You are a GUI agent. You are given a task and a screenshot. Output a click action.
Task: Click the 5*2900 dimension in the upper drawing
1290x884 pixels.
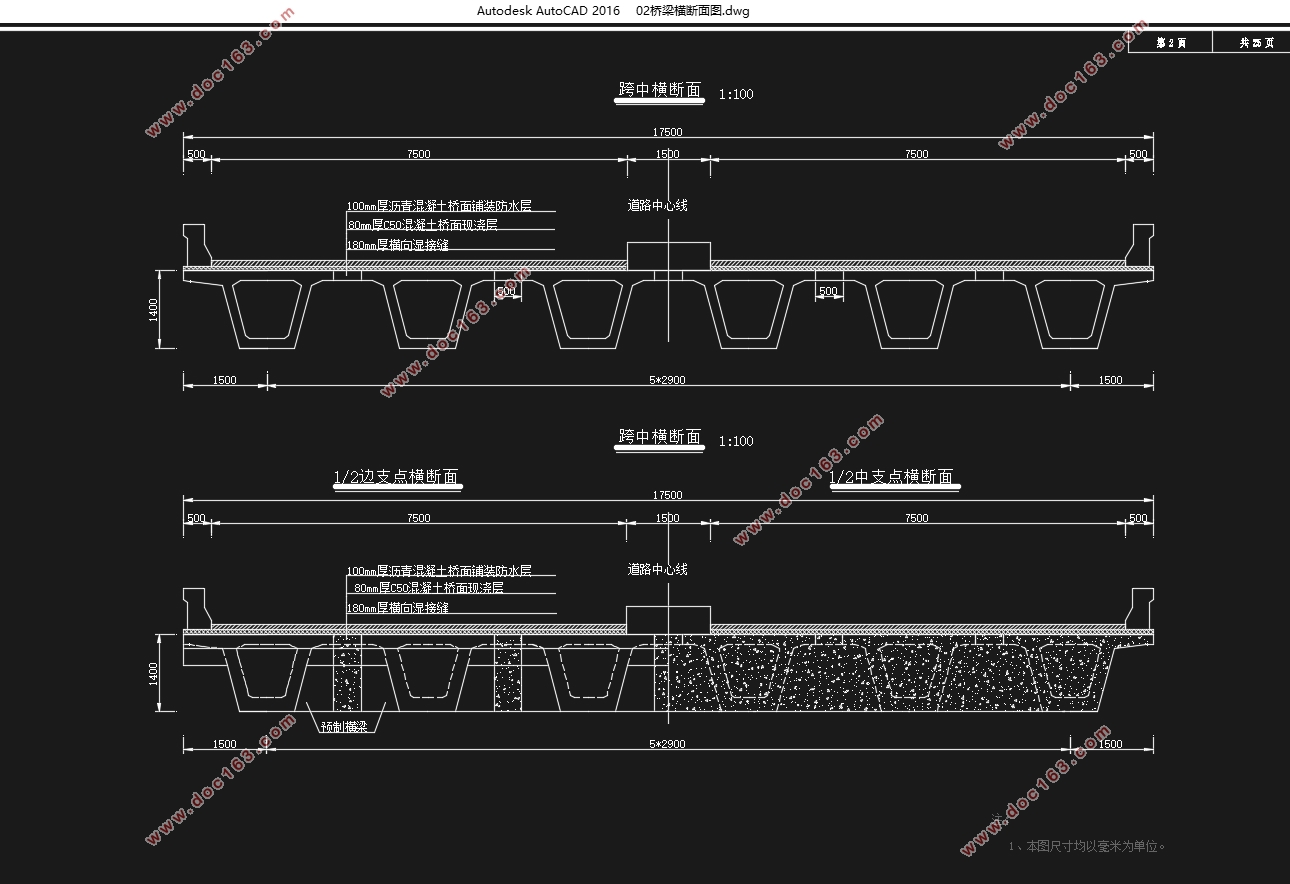click(x=667, y=380)
